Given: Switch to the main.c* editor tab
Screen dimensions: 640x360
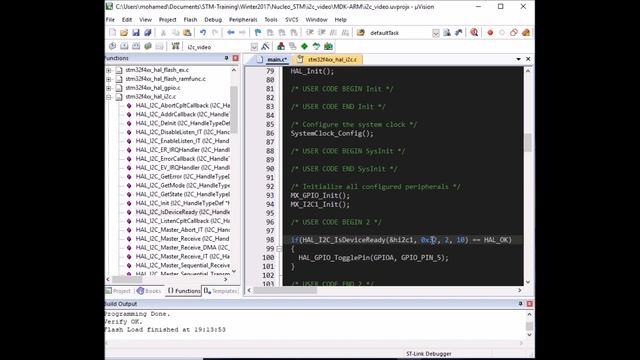Looking at the screenshot, I should (272, 60).
